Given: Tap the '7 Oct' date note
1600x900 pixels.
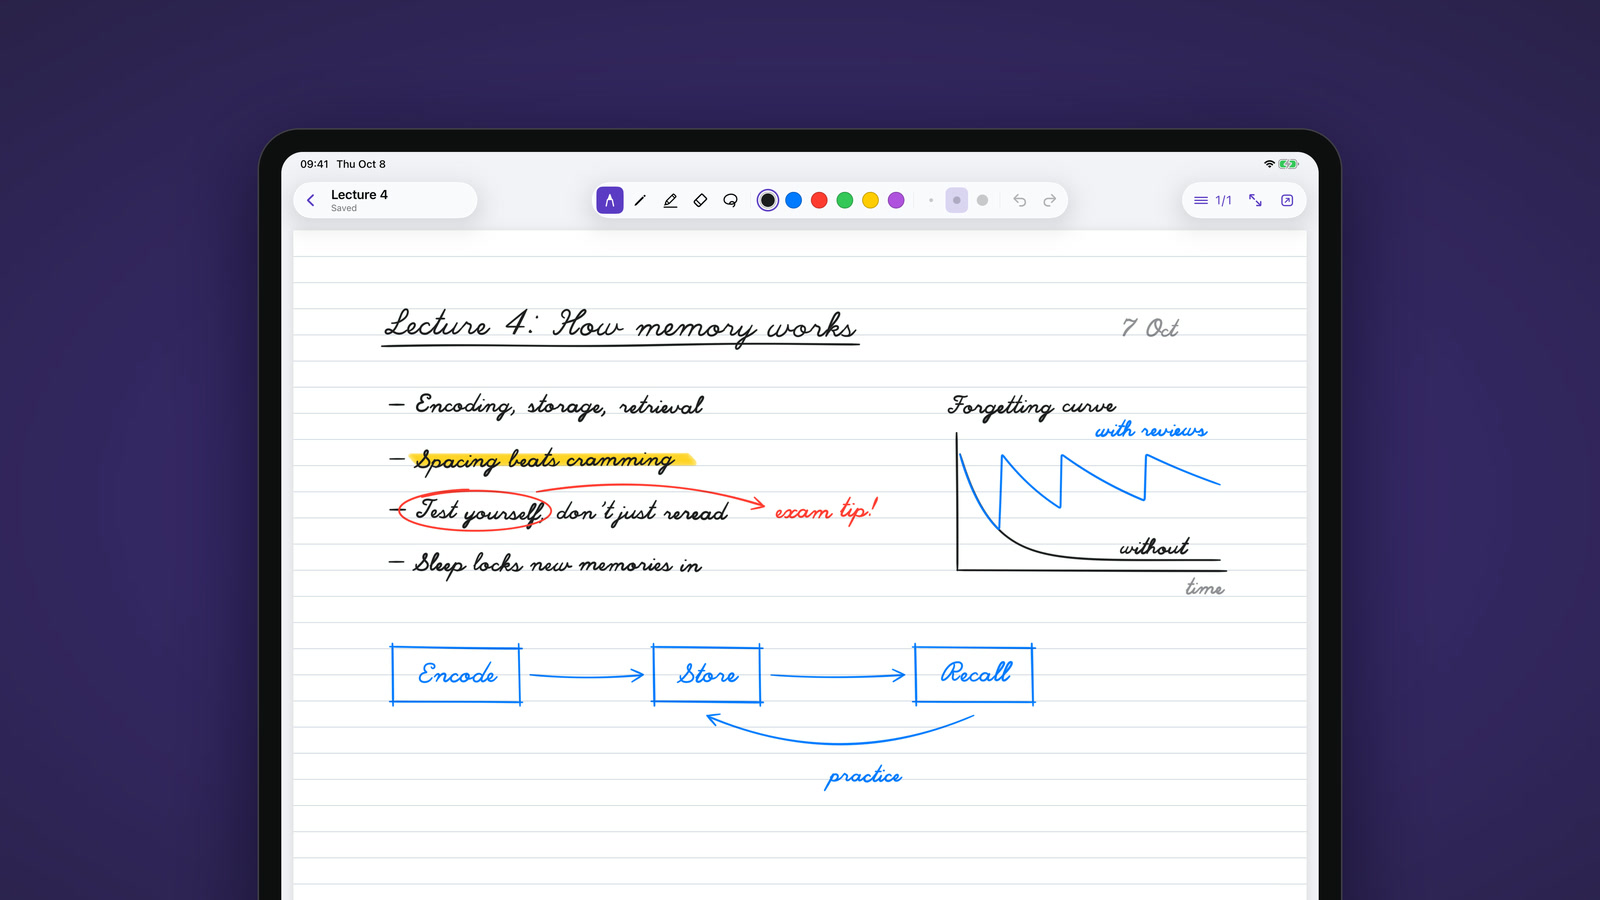Looking at the screenshot, I should coord(1150,328).
